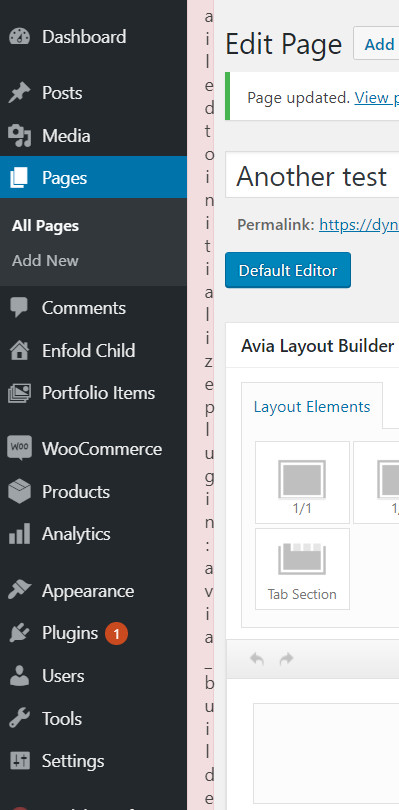Select the Tab Section layout element

pyautogui.click(x=302, y=569)
